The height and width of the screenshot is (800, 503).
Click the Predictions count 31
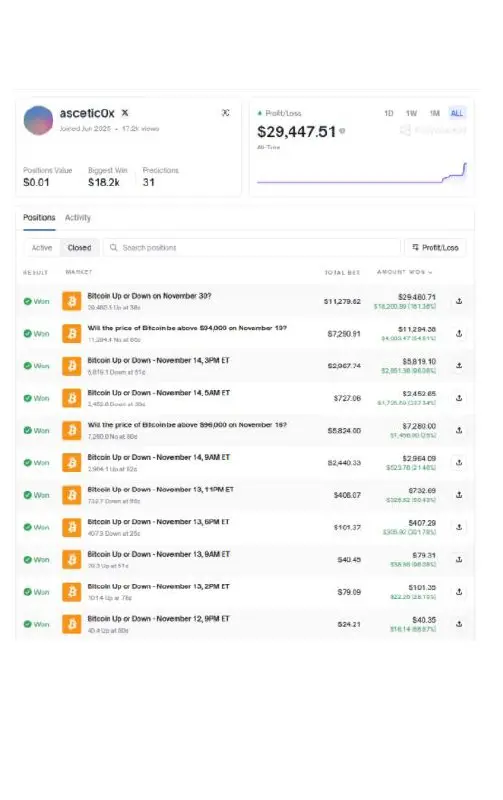[x=160, y=177]
